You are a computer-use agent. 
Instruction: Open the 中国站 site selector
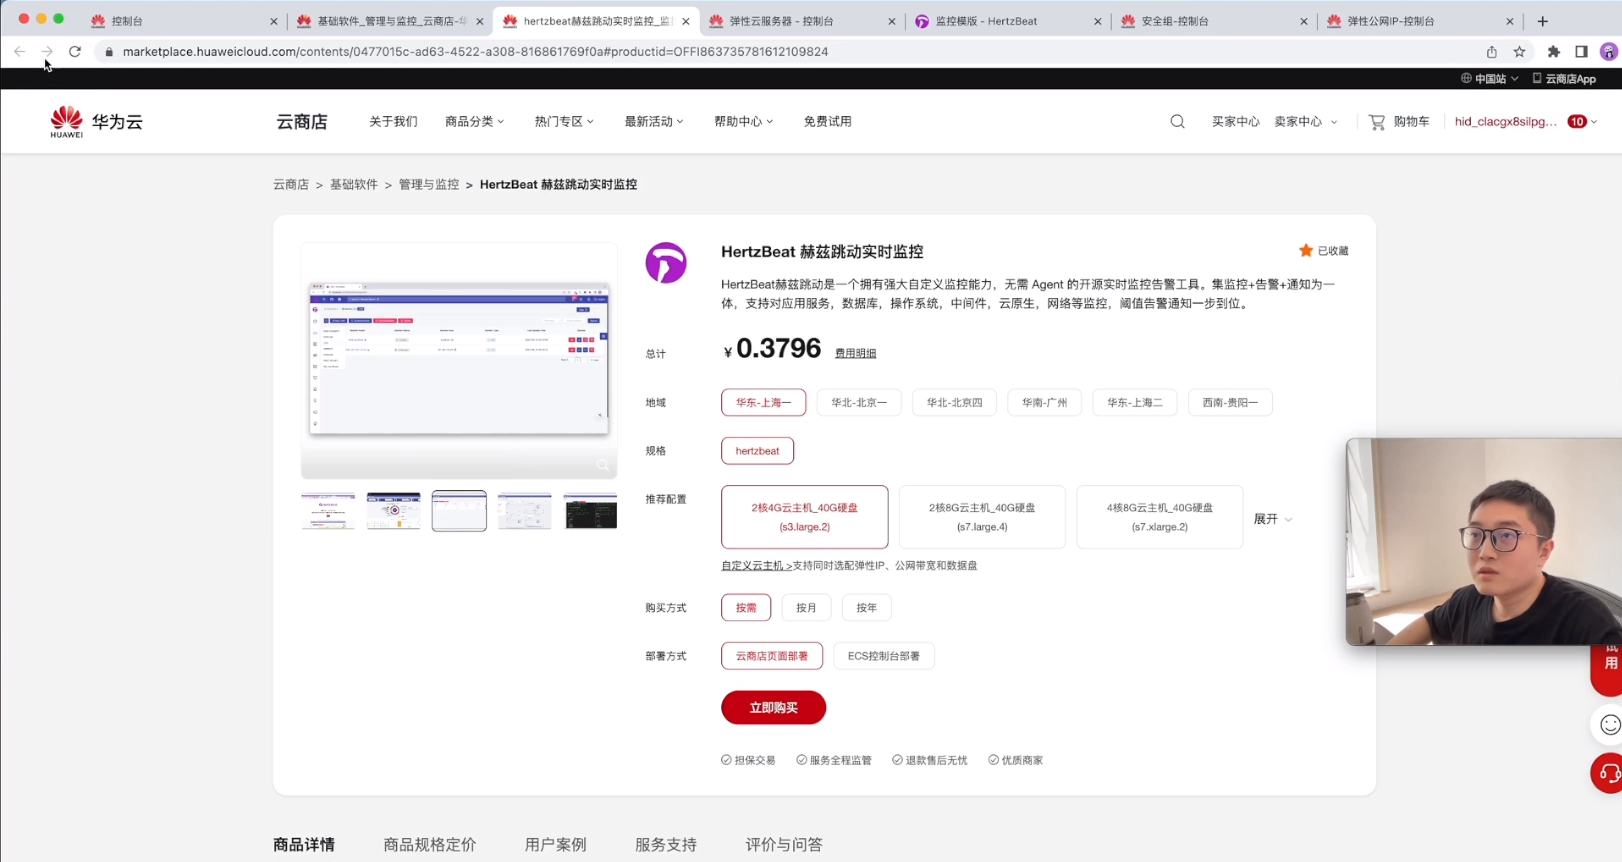click(1489, 79)
